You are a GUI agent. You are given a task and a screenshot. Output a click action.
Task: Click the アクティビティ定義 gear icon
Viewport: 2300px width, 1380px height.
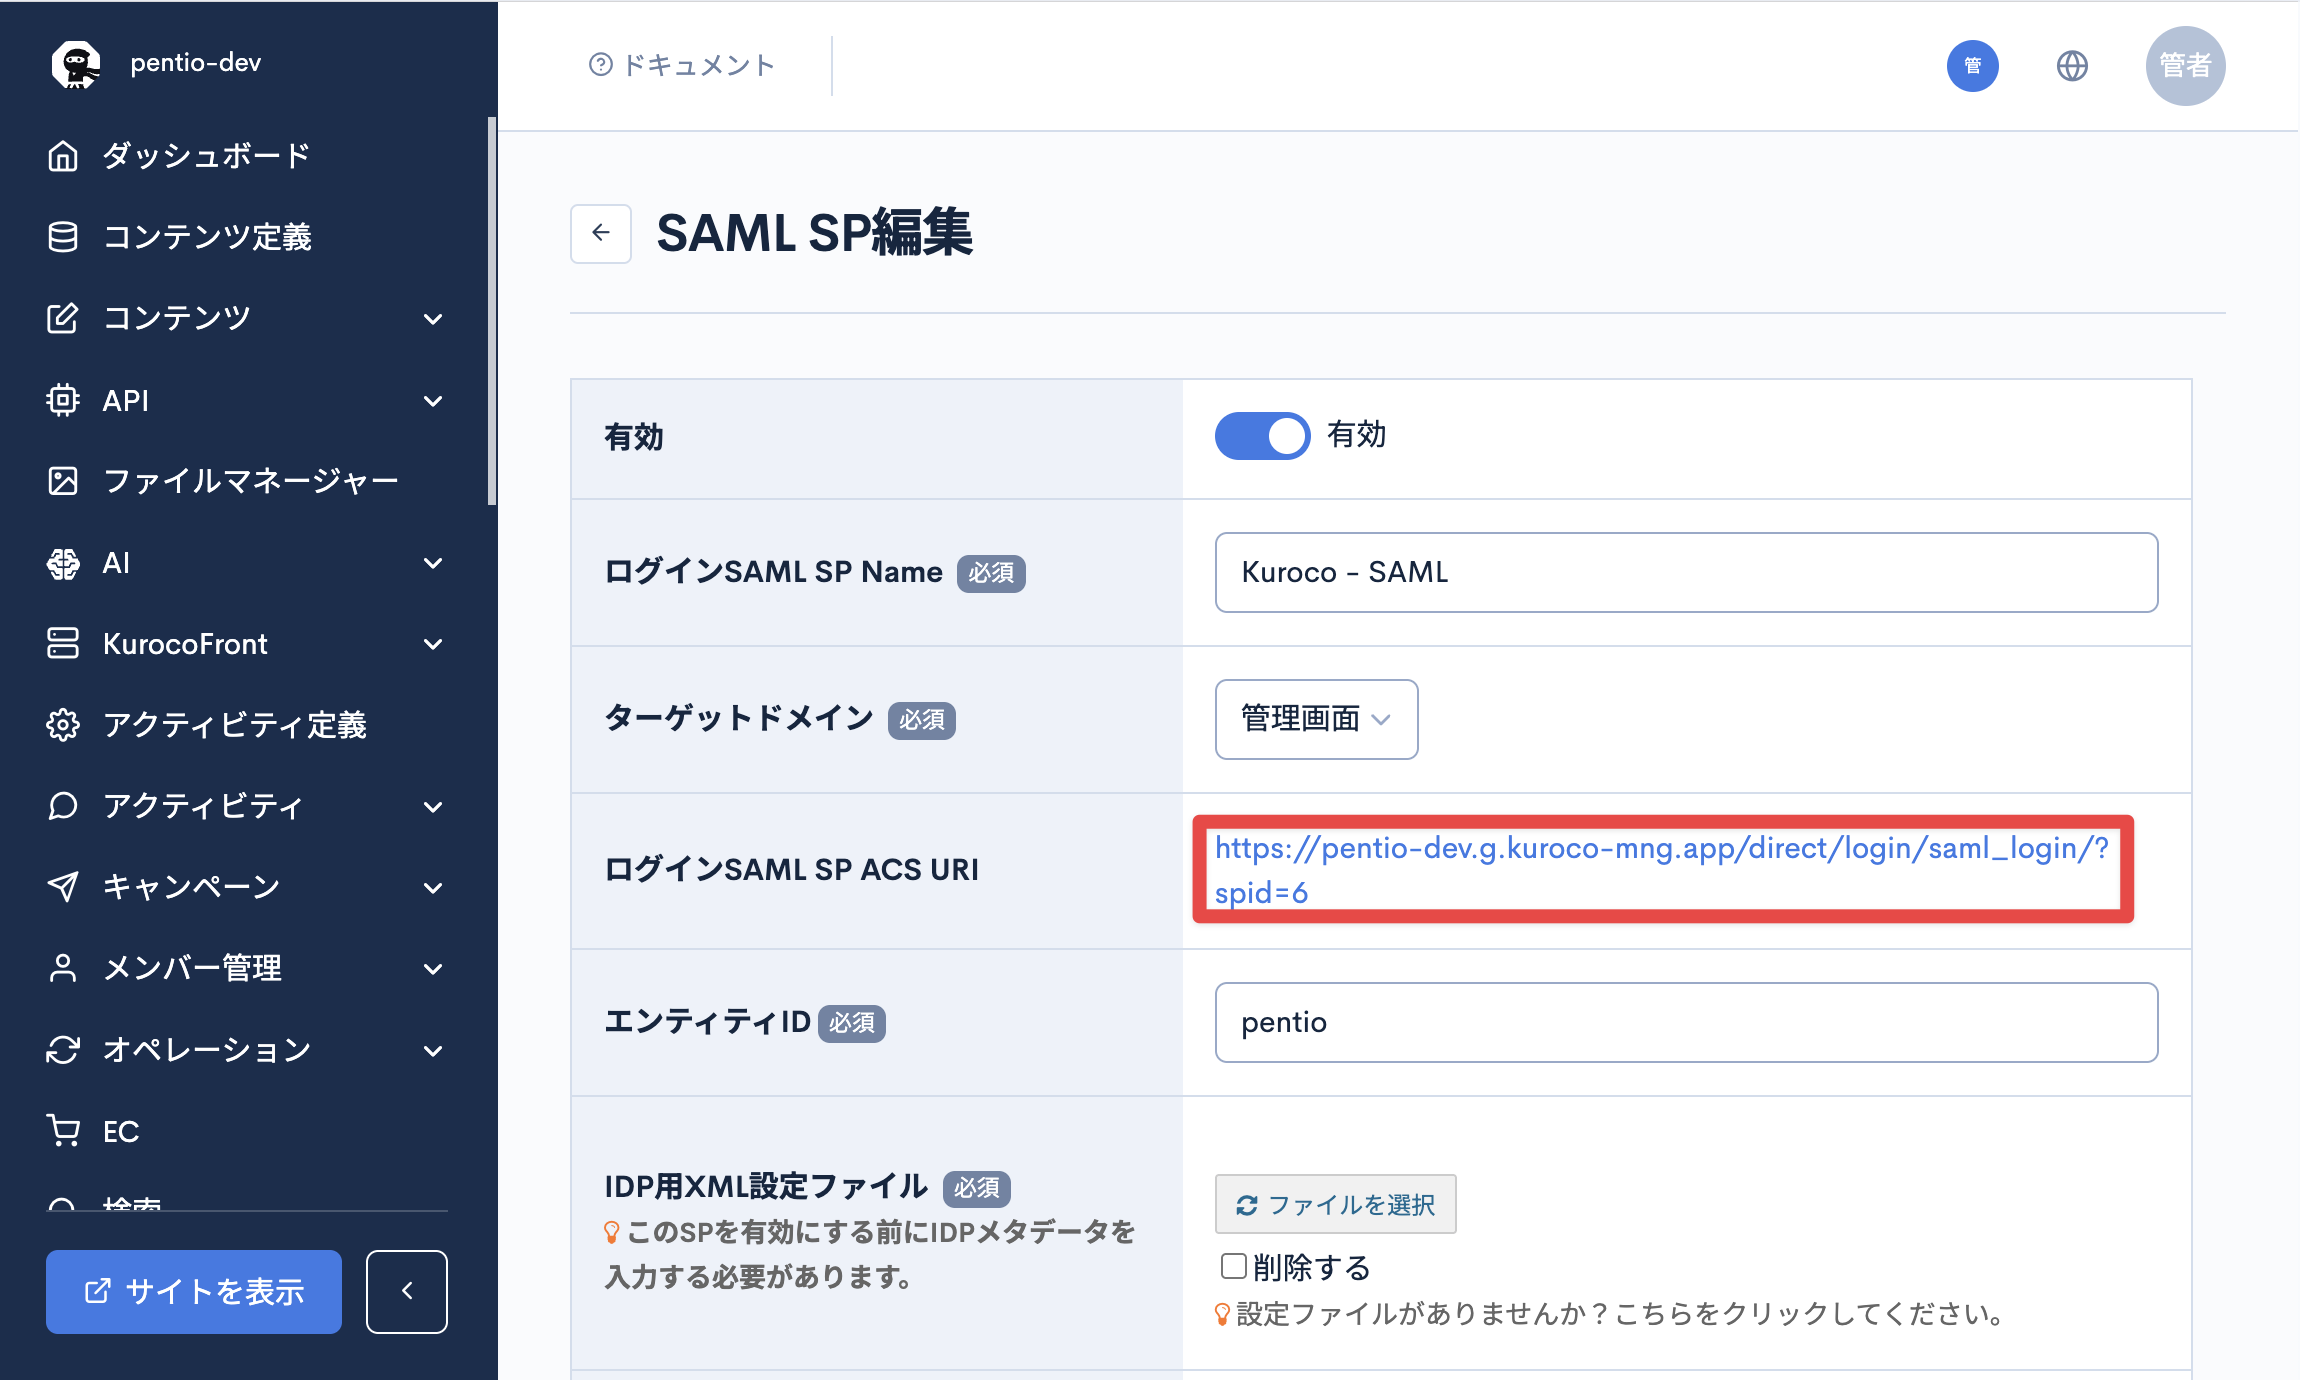click(x=63, y=725)
